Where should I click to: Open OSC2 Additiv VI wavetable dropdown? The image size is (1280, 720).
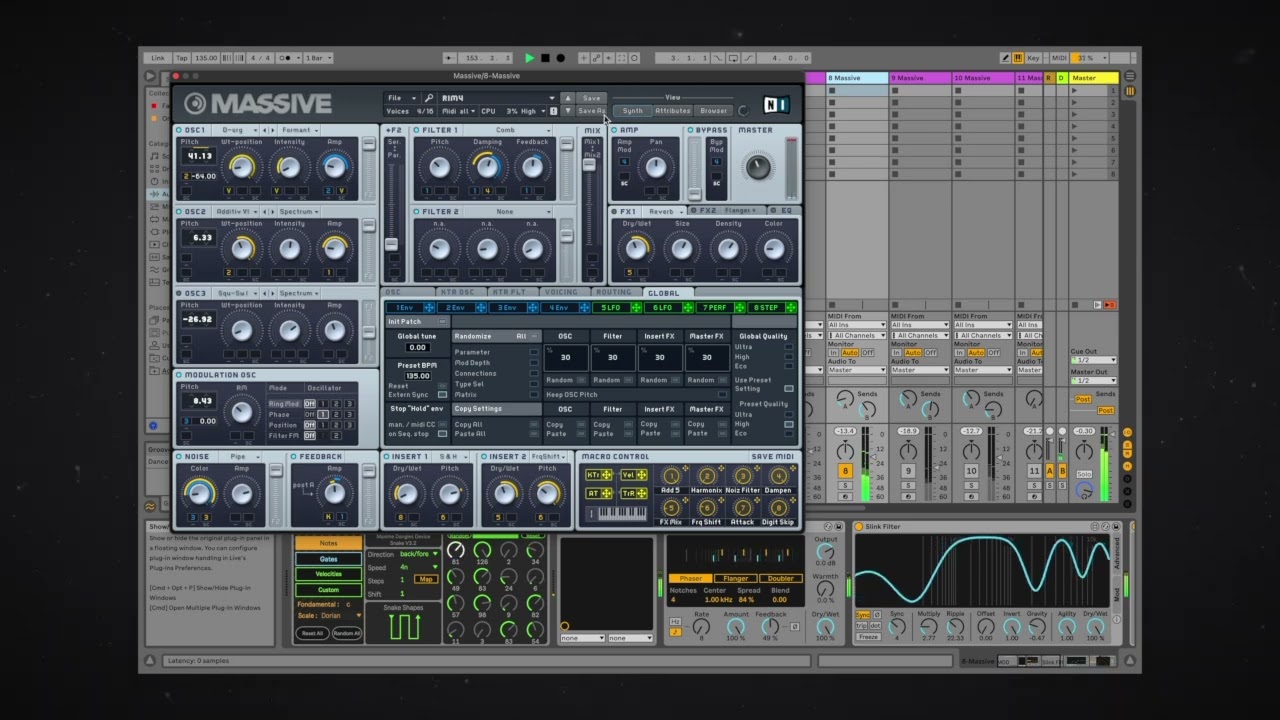(x=236, y=212)
